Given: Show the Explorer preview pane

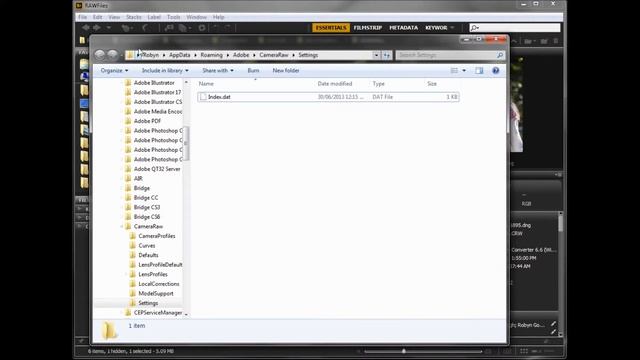Looking at the screenshot, I should pyautogui.click(x=479, y=71).
